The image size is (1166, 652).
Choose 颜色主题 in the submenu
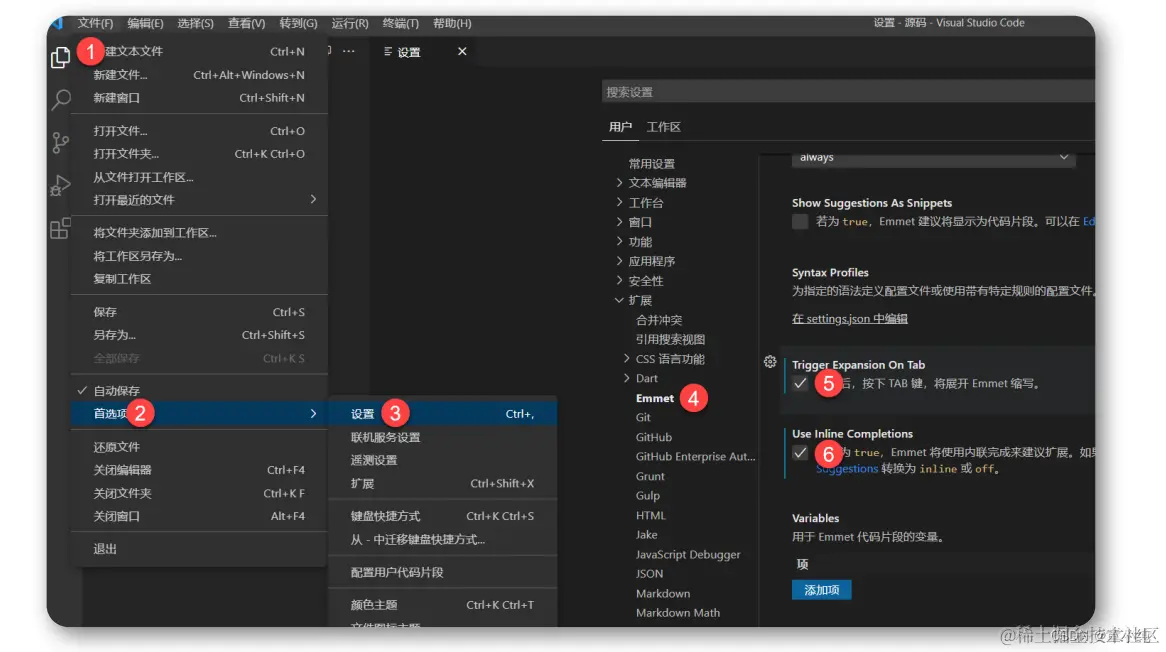(x=442, y=604)
